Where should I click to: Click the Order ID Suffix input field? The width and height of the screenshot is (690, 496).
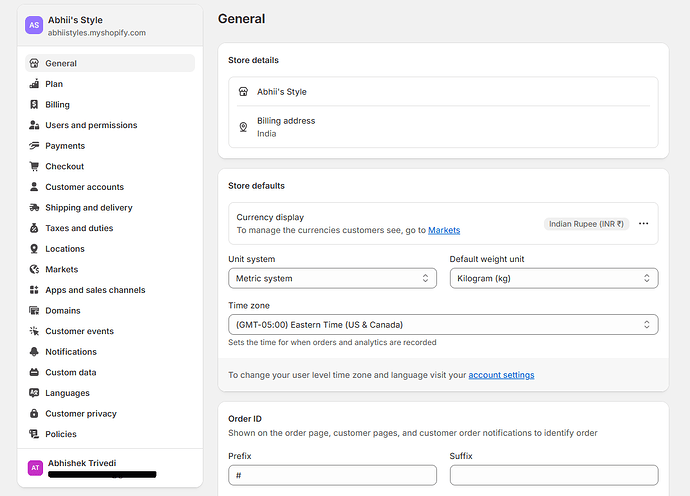pos(553,475)
